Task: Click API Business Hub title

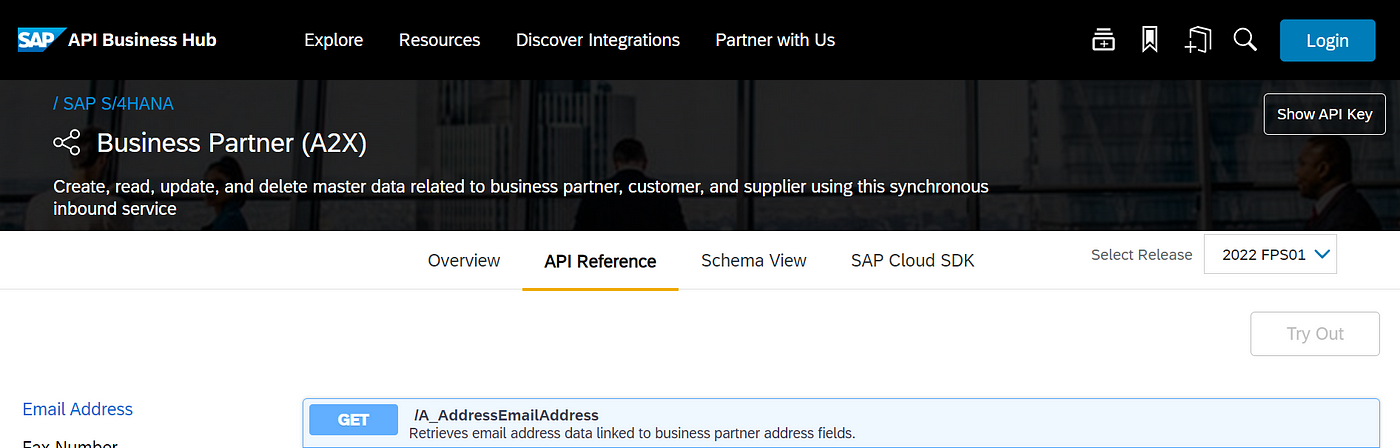Action: pos(142,40)
